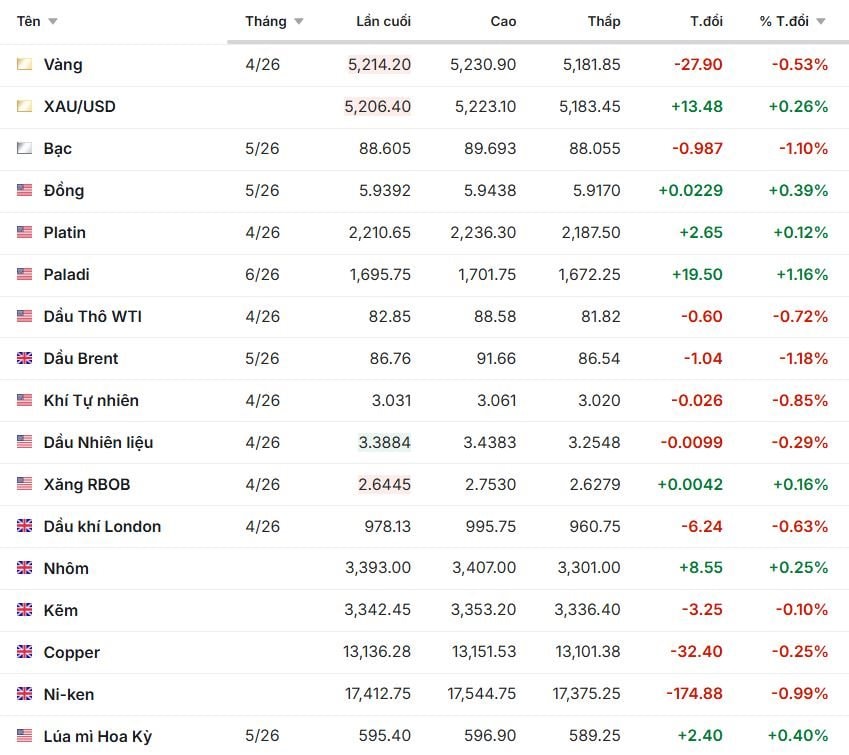This screenshot has height=755, width=849.
Task: Open the Dầu Thô WTI link
Action: [92, 317]
